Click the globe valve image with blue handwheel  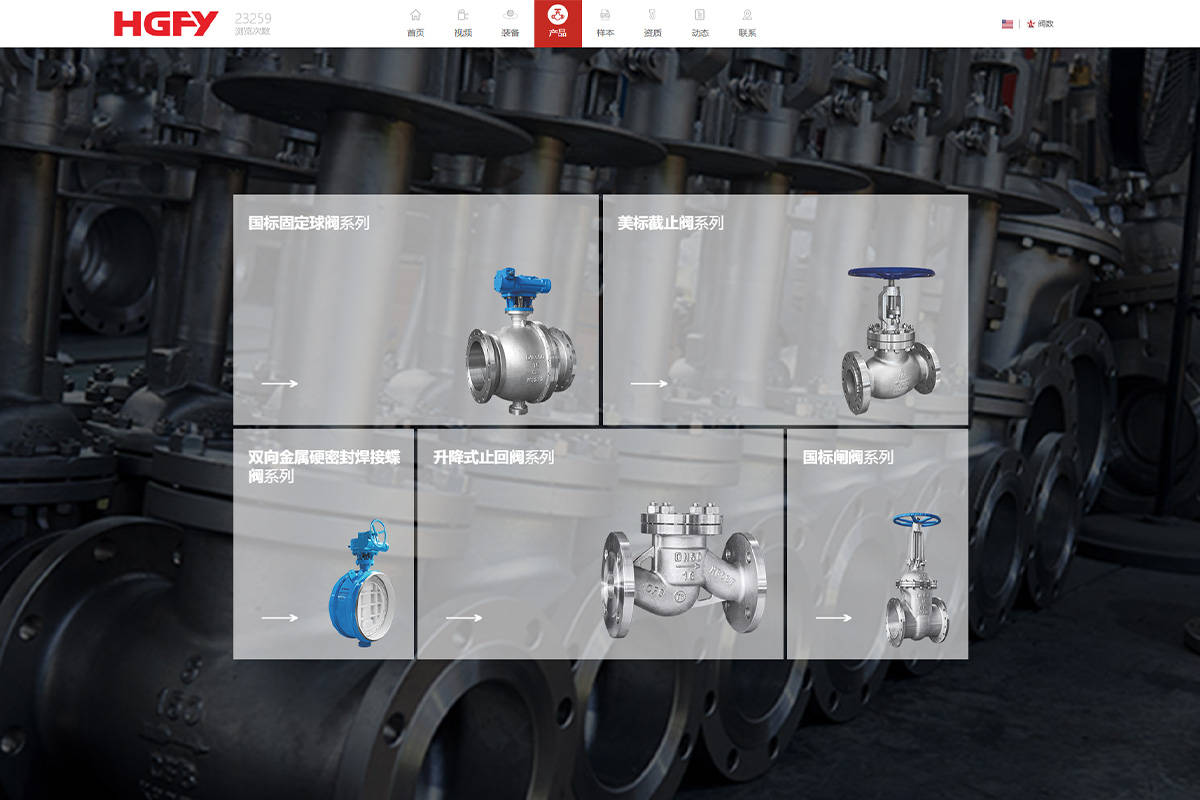tap(890, 340)
